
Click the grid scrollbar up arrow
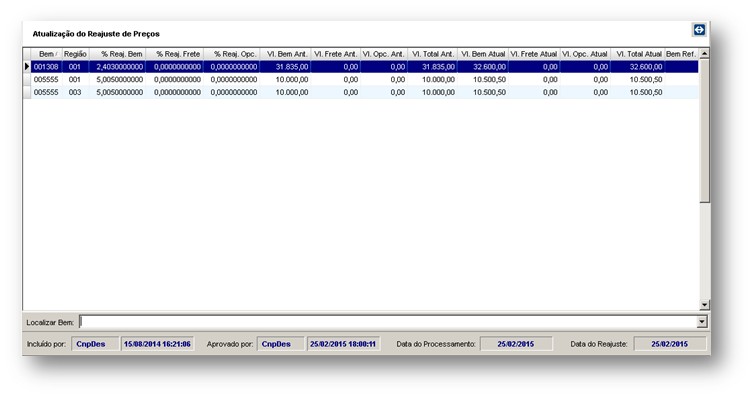tap(704, 54)
